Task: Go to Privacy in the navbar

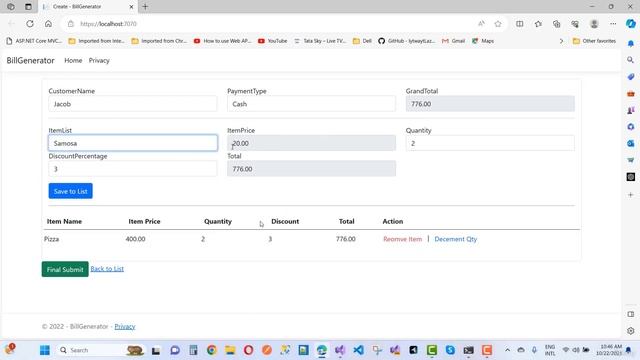Action: [x=99, y=60]
